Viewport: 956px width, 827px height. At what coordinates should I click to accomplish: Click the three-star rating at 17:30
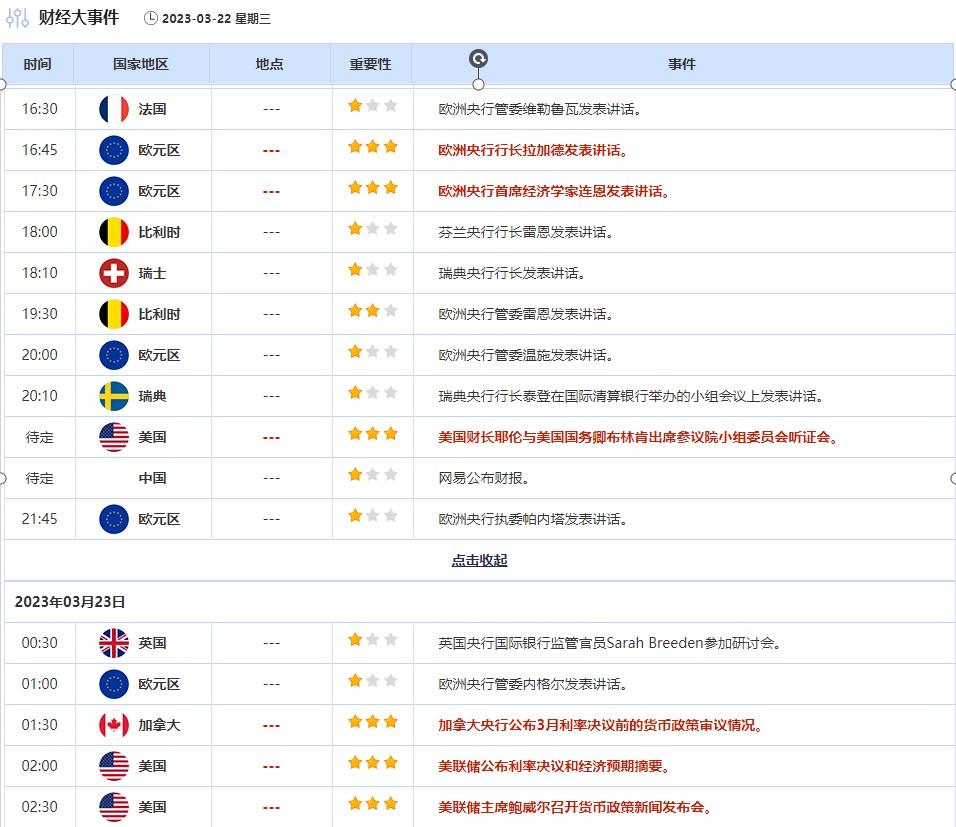point(372,188)
